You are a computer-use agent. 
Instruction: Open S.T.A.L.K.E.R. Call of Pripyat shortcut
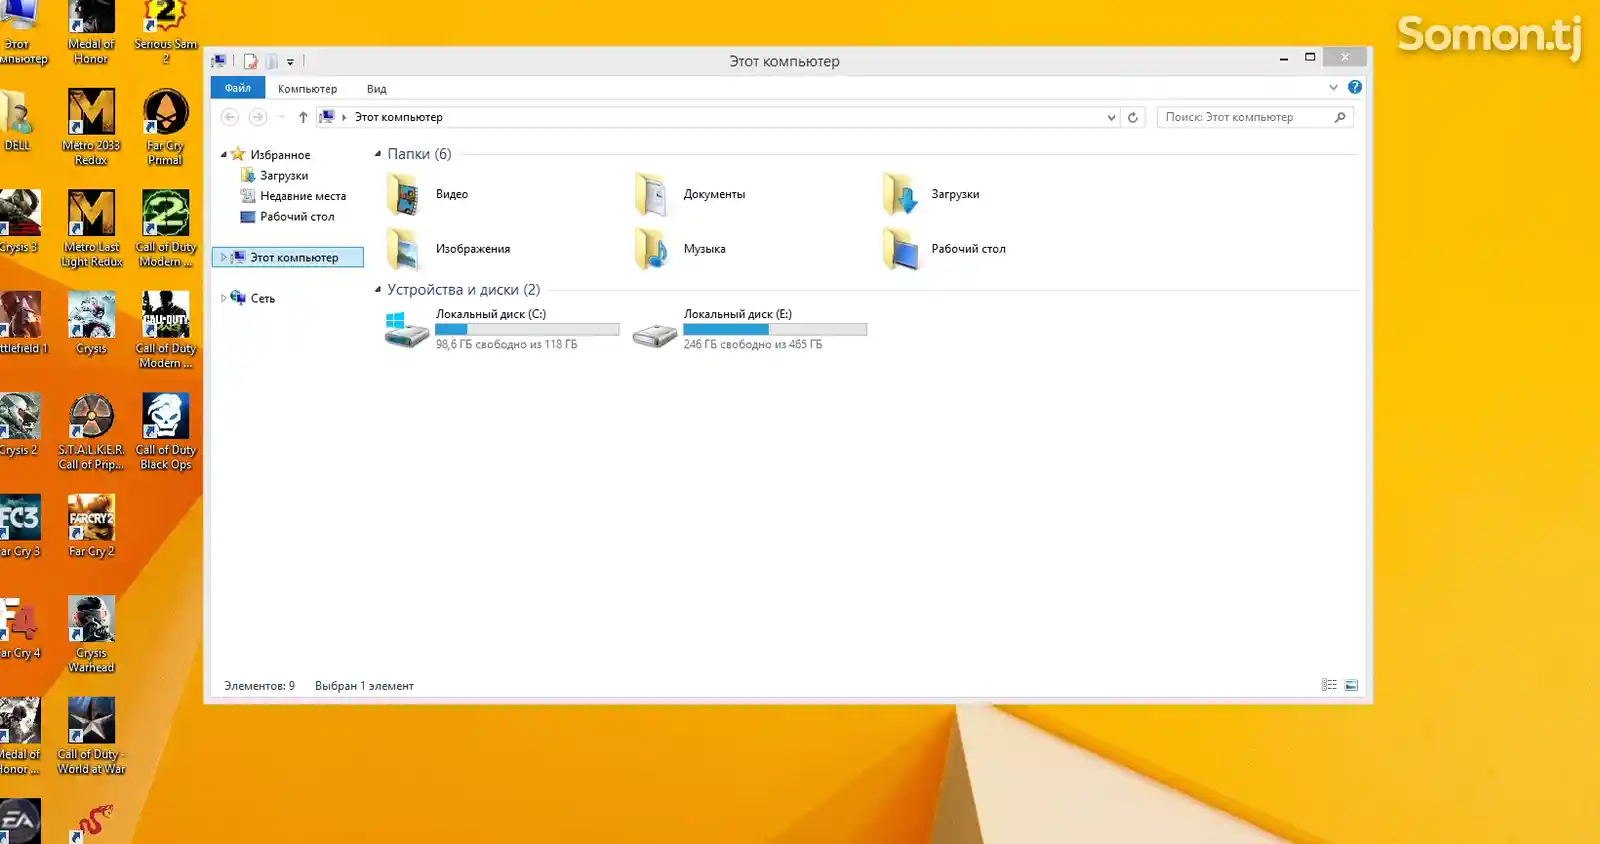coord(91,432)
